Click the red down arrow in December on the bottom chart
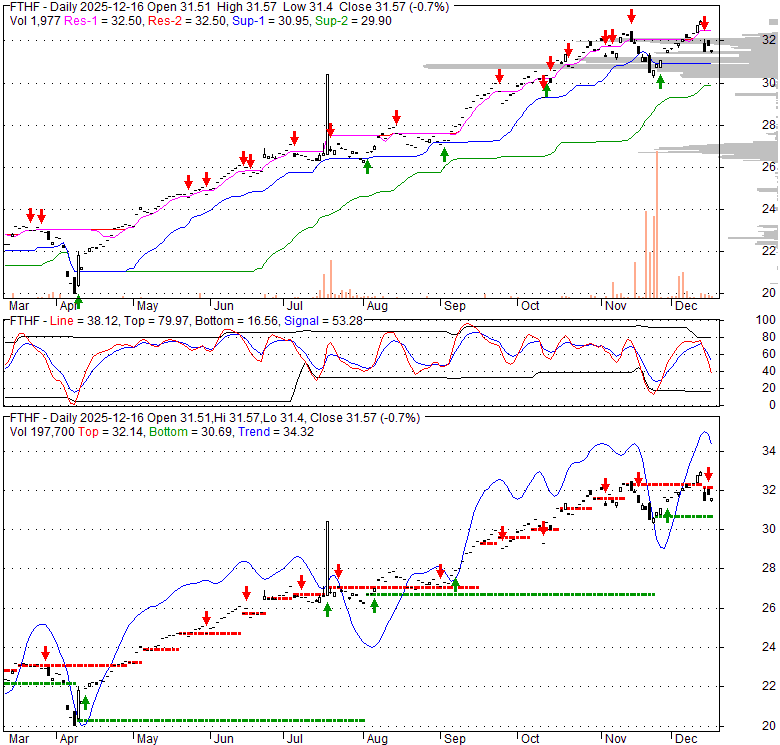The image size is (780, 745). (x=707, y=474)
